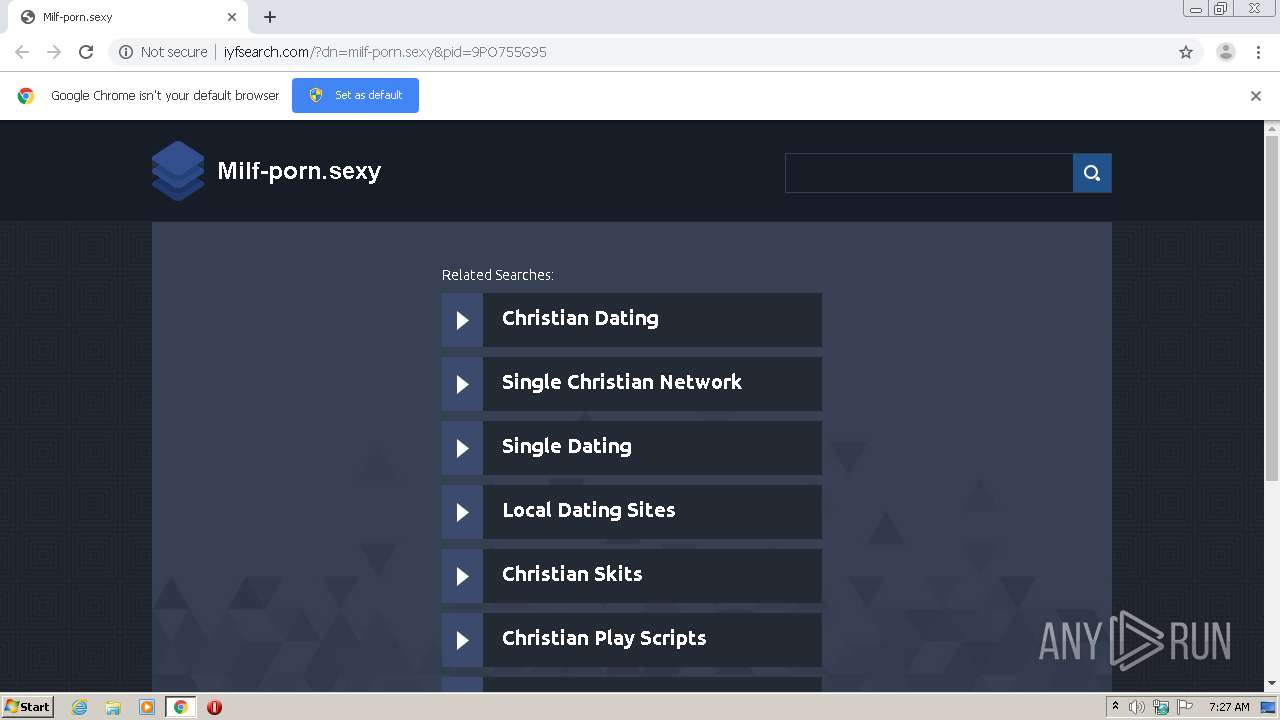
Task: Click the Milf-porn.sexy site title text
Action: [x=299, y=171]
